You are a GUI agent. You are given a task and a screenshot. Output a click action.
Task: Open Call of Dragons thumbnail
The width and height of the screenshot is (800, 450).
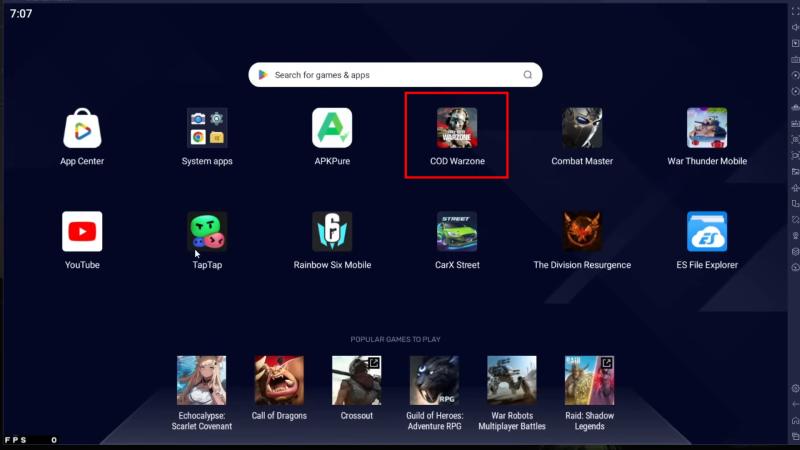click(x=279, y=381)
